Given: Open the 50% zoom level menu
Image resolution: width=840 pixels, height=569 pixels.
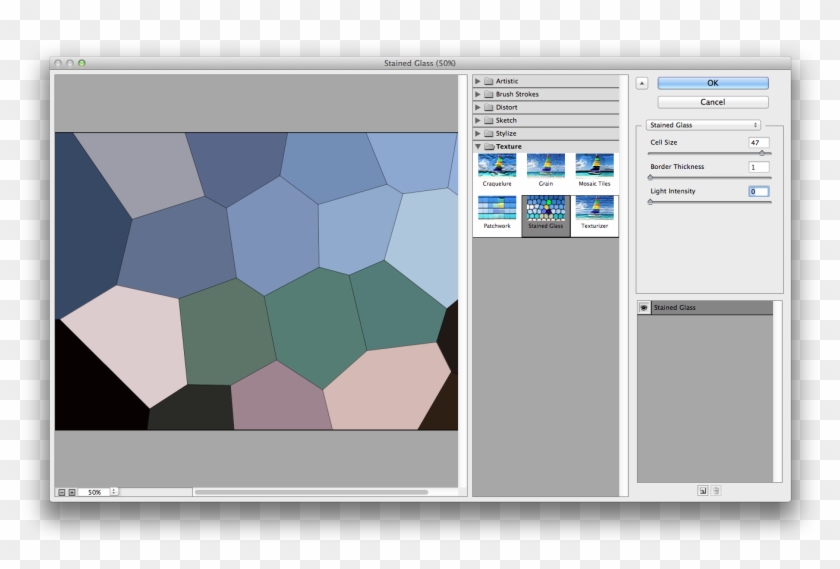Looking at the screenshot, I should 113,492.
